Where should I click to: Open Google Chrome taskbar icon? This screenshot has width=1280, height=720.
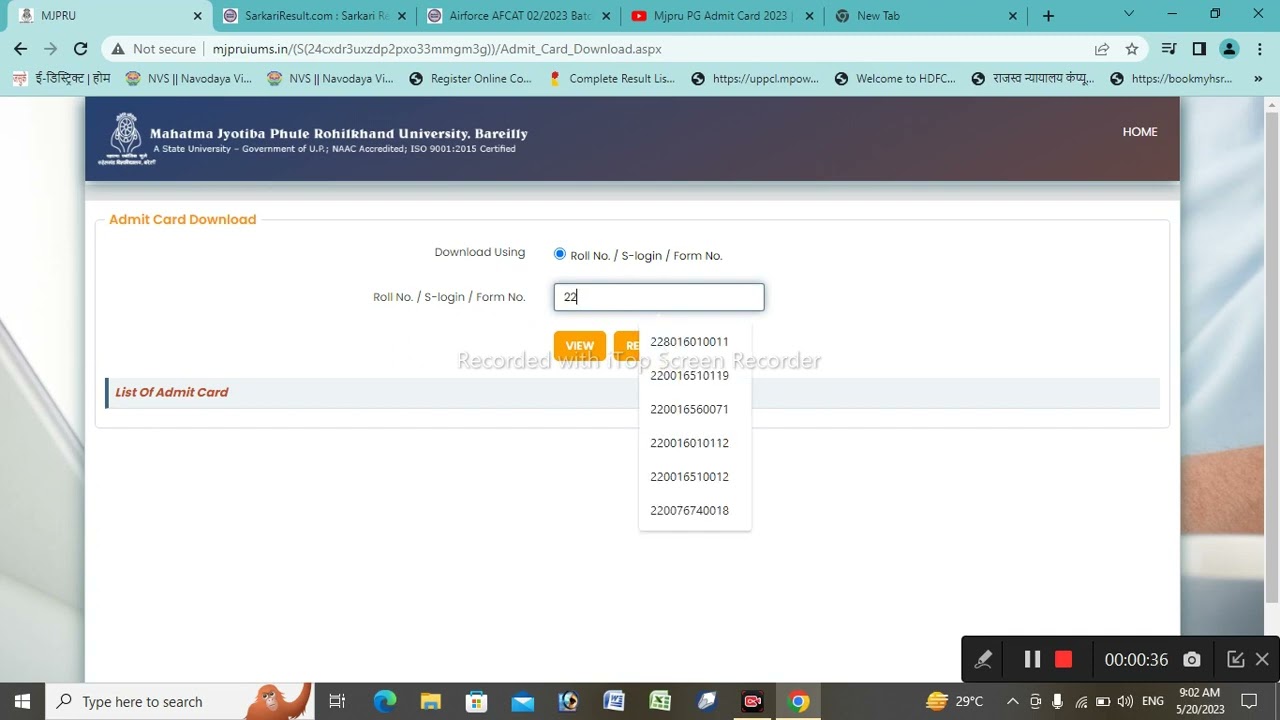click(798, 701)
